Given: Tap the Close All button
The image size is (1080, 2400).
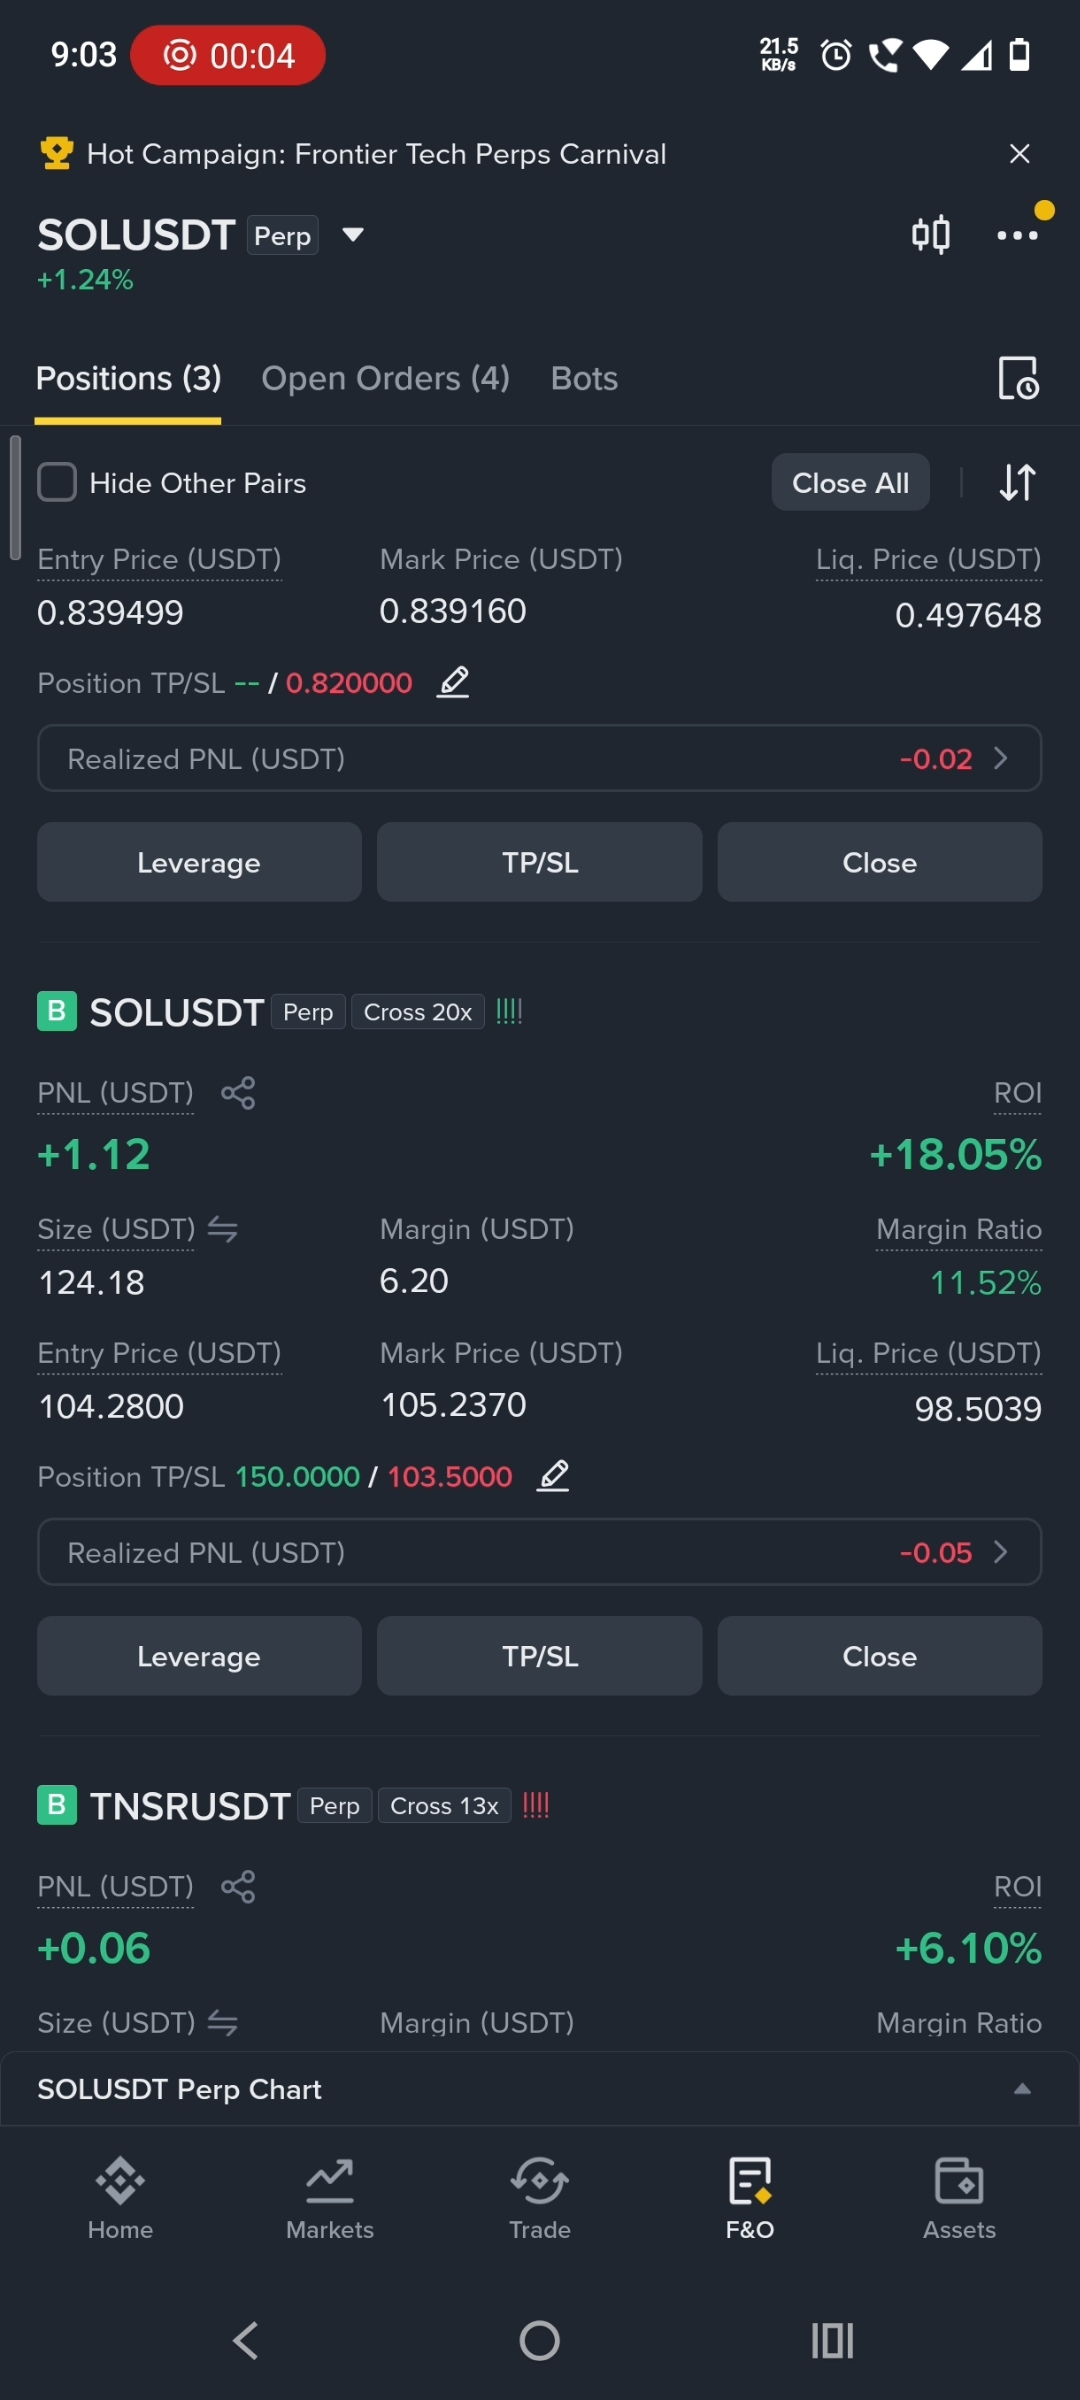Looking at the screenshot, I should [851, 483].
